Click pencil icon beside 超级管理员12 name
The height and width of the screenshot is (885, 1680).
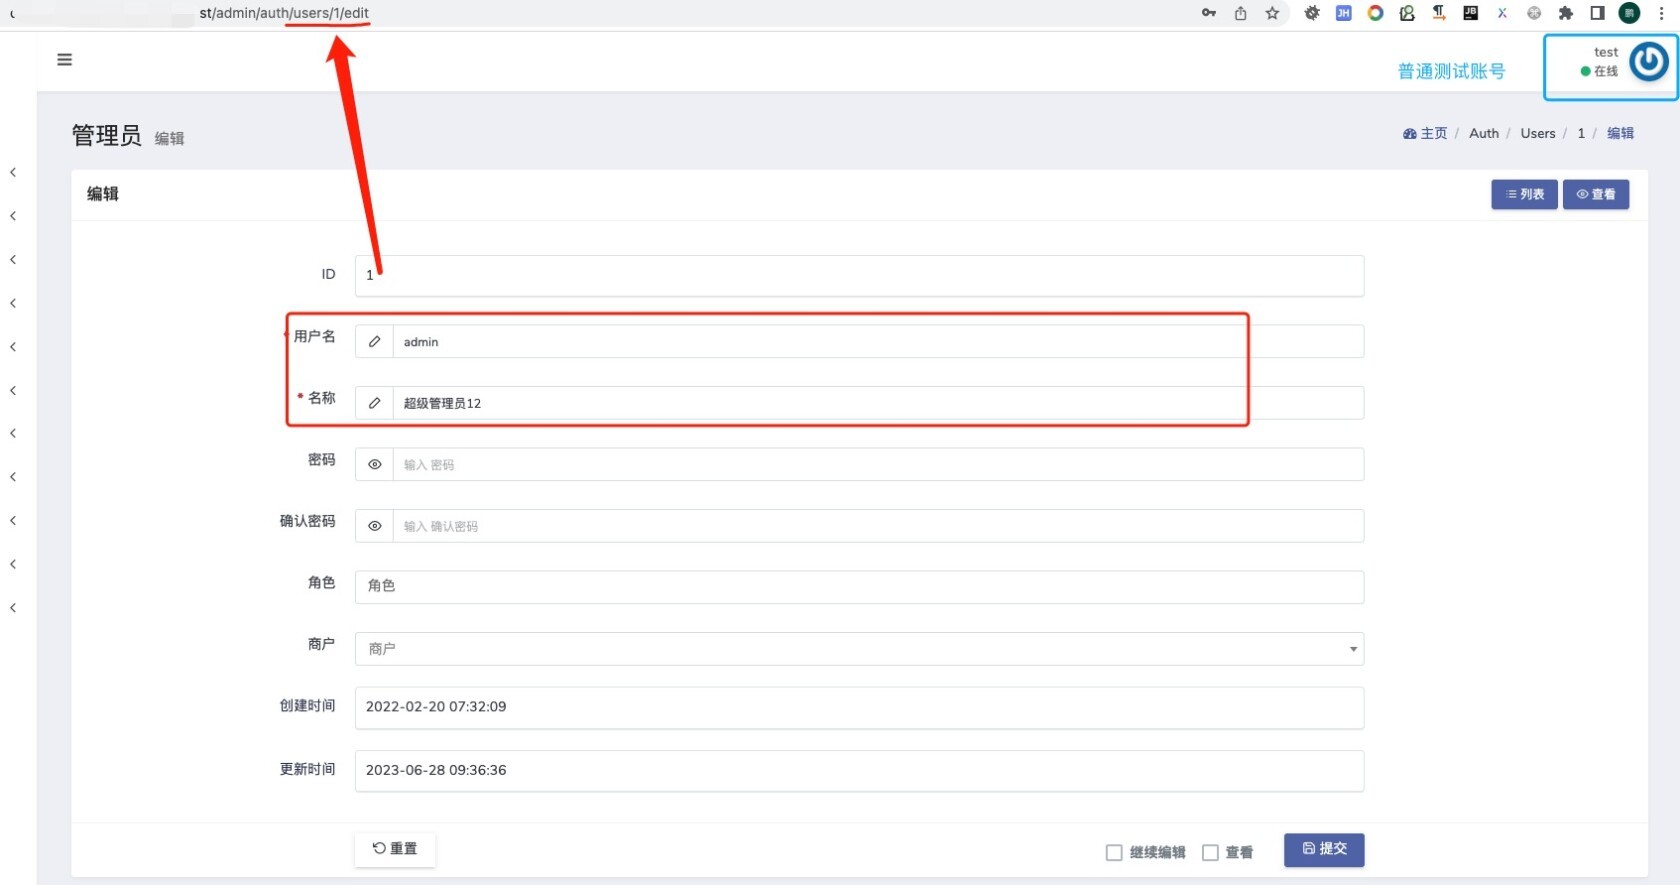tap(374, 403)
